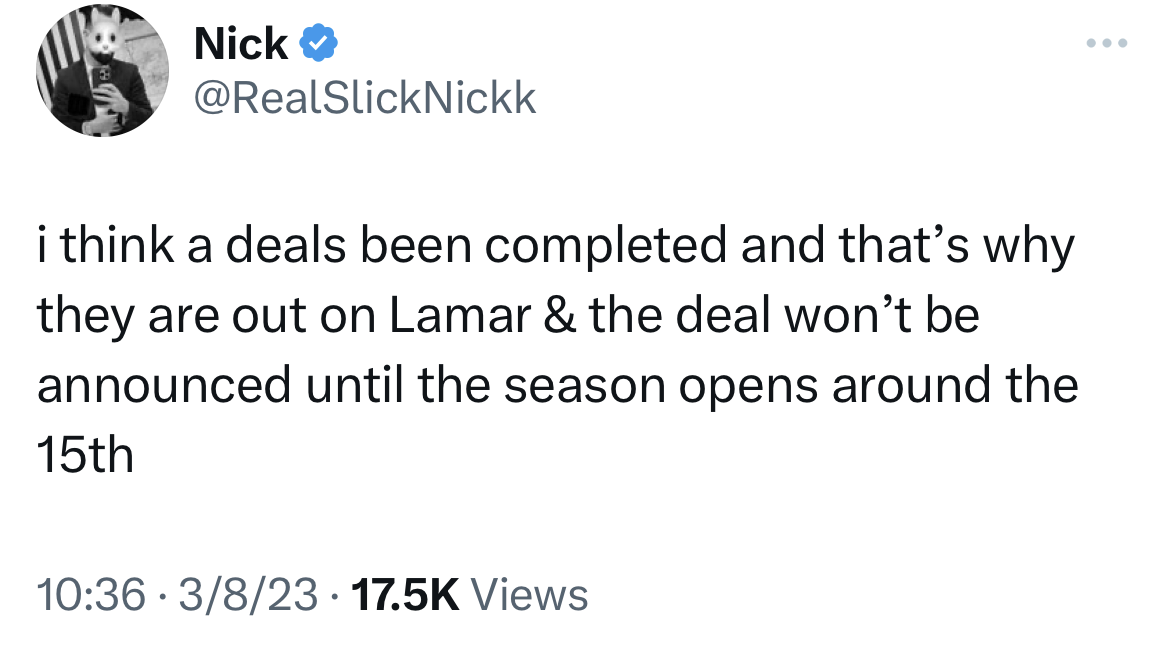Open the @RealSlickNickk handle link
This screenshot has width=1170, height=658.
point(364,99)
